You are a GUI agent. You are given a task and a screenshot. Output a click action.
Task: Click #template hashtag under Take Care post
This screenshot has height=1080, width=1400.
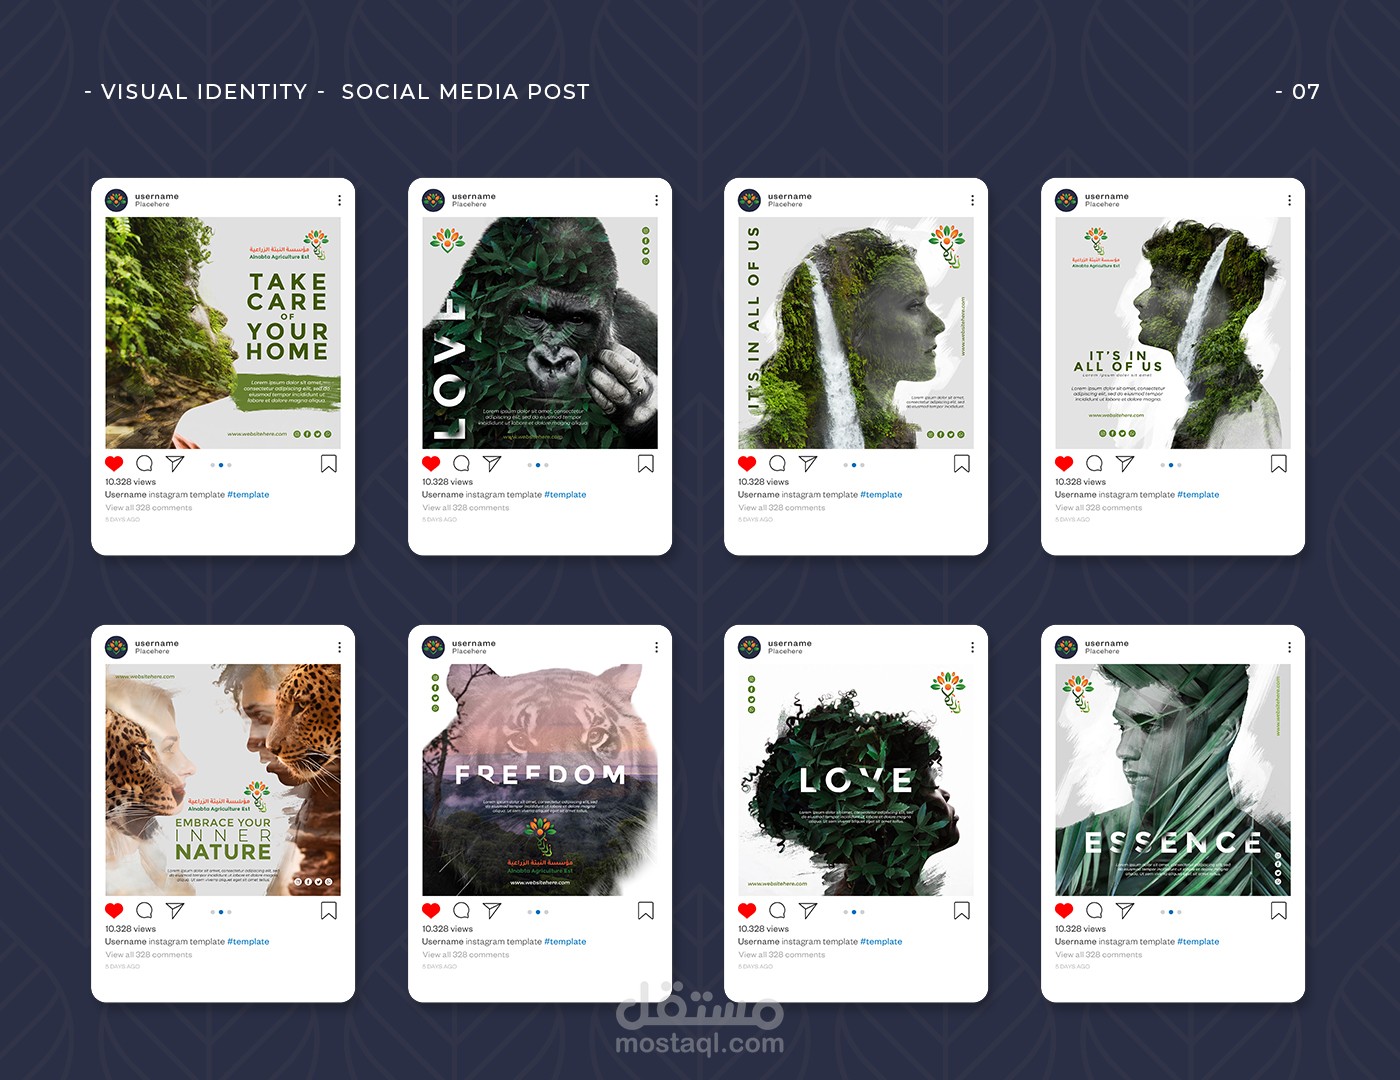(248, 495)
